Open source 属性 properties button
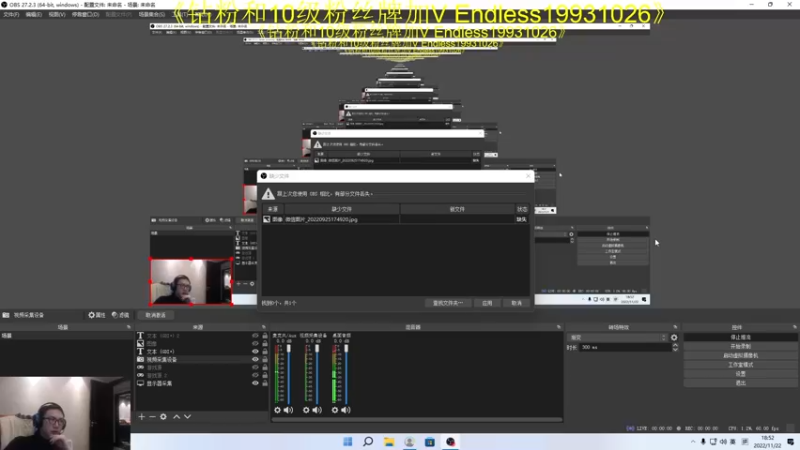 pos(96,315)
